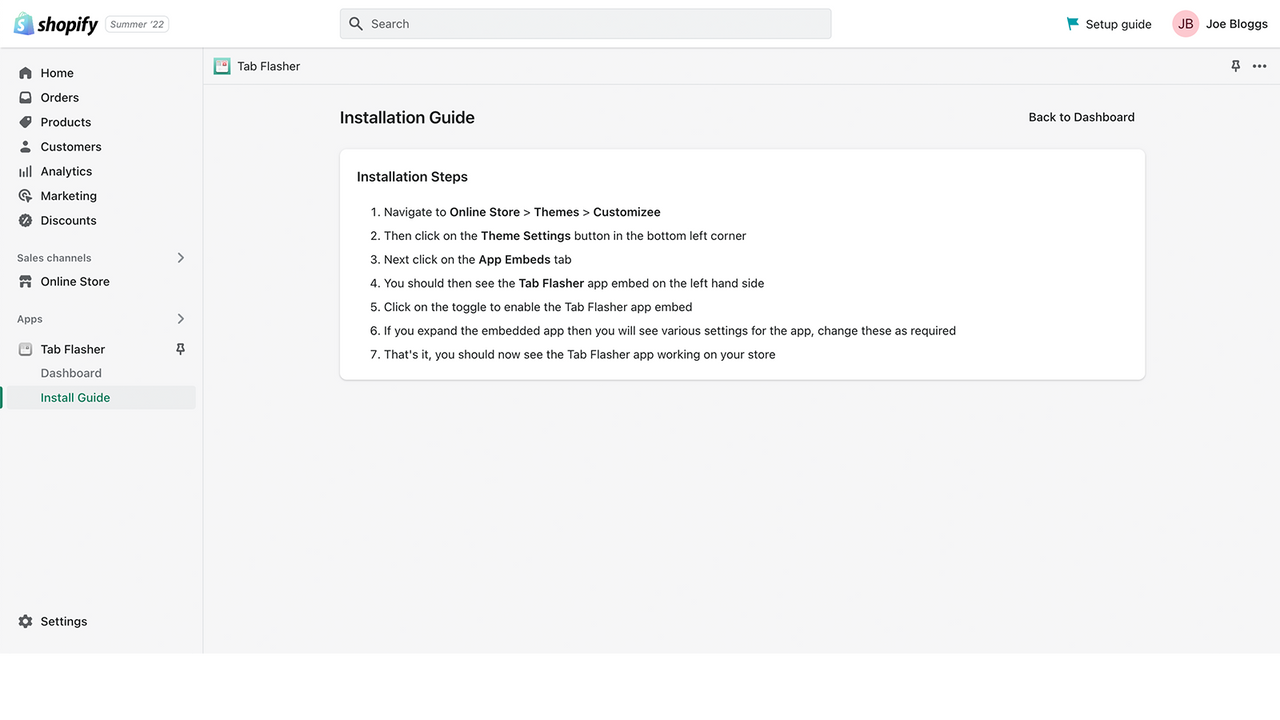The width and height of the screenshot is (1280, 720).
Task: View the Customers section
Action: (x=71, y=146)
